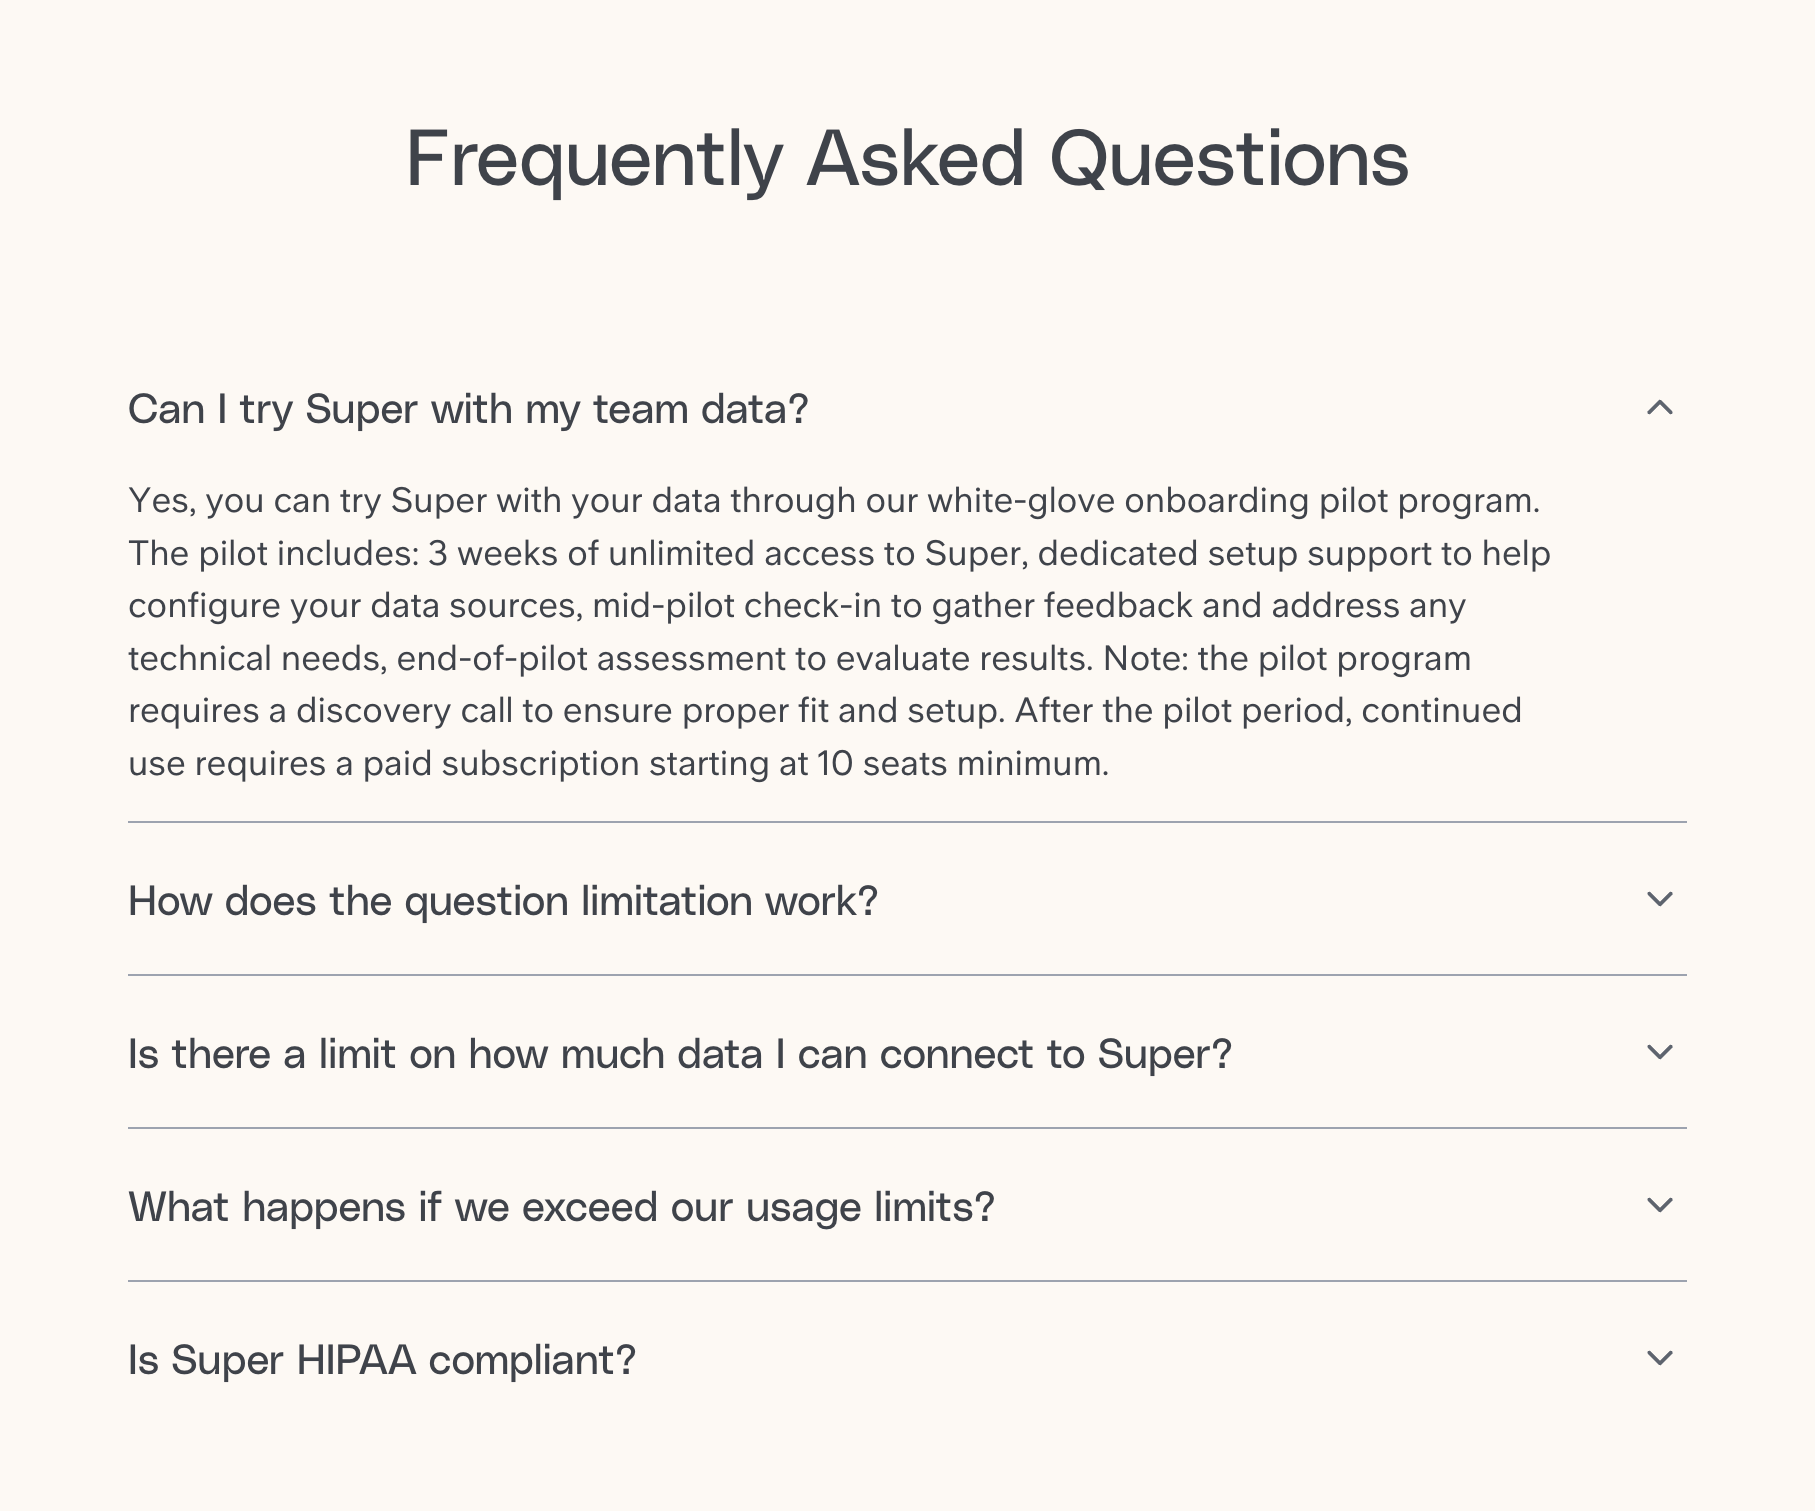
Task: Click chevron next to question limitation FAQ
Action: coord(1659,900)
